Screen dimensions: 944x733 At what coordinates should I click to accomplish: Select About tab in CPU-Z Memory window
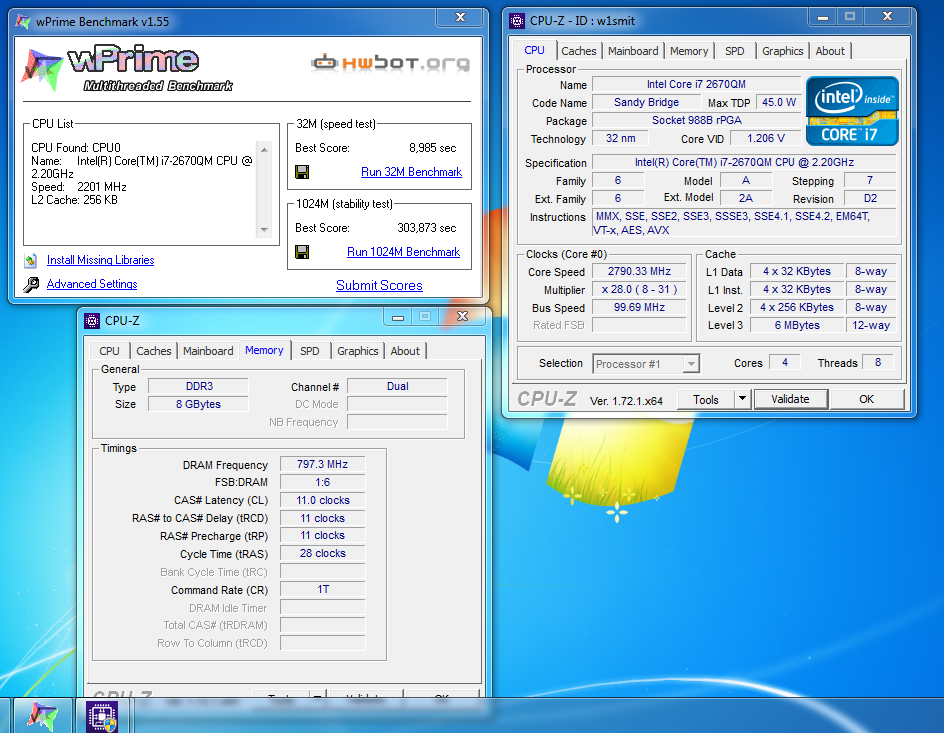(x=405, y=351)
